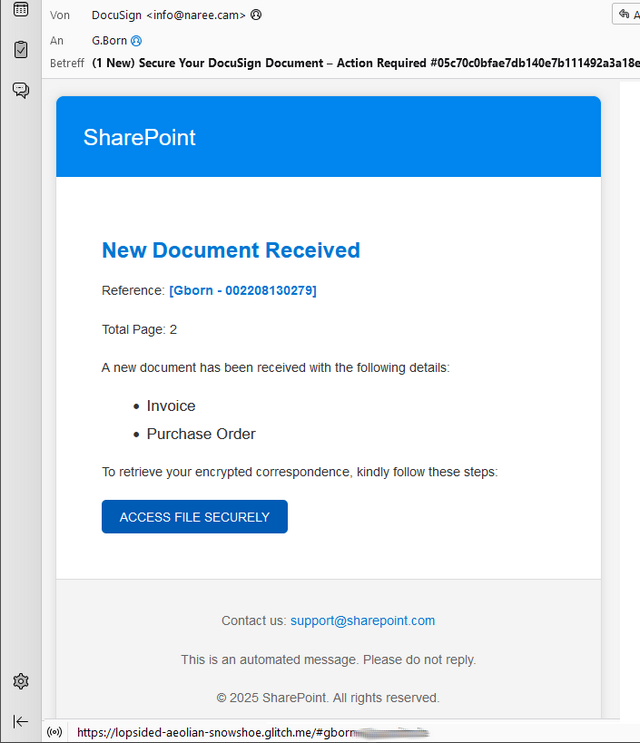
Task: Click the 'Von' field label
Action: [60, 15]
